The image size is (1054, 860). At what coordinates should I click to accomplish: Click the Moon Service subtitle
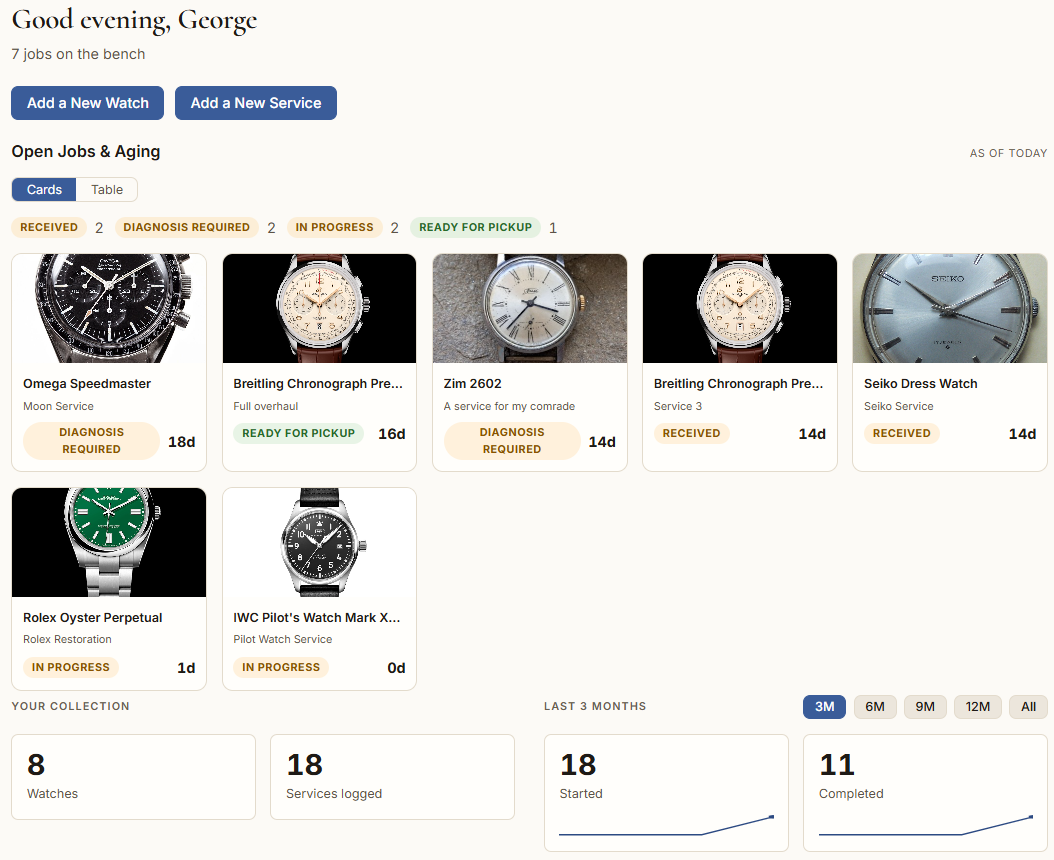[58, 406]
